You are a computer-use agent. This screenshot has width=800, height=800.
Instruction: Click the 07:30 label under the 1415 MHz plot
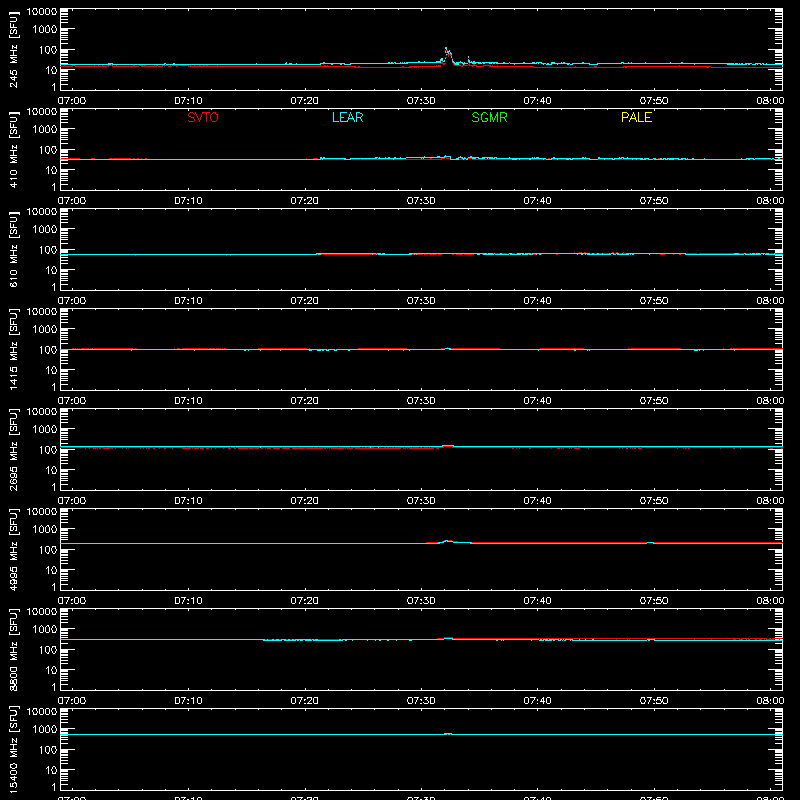tap(421, 401)
